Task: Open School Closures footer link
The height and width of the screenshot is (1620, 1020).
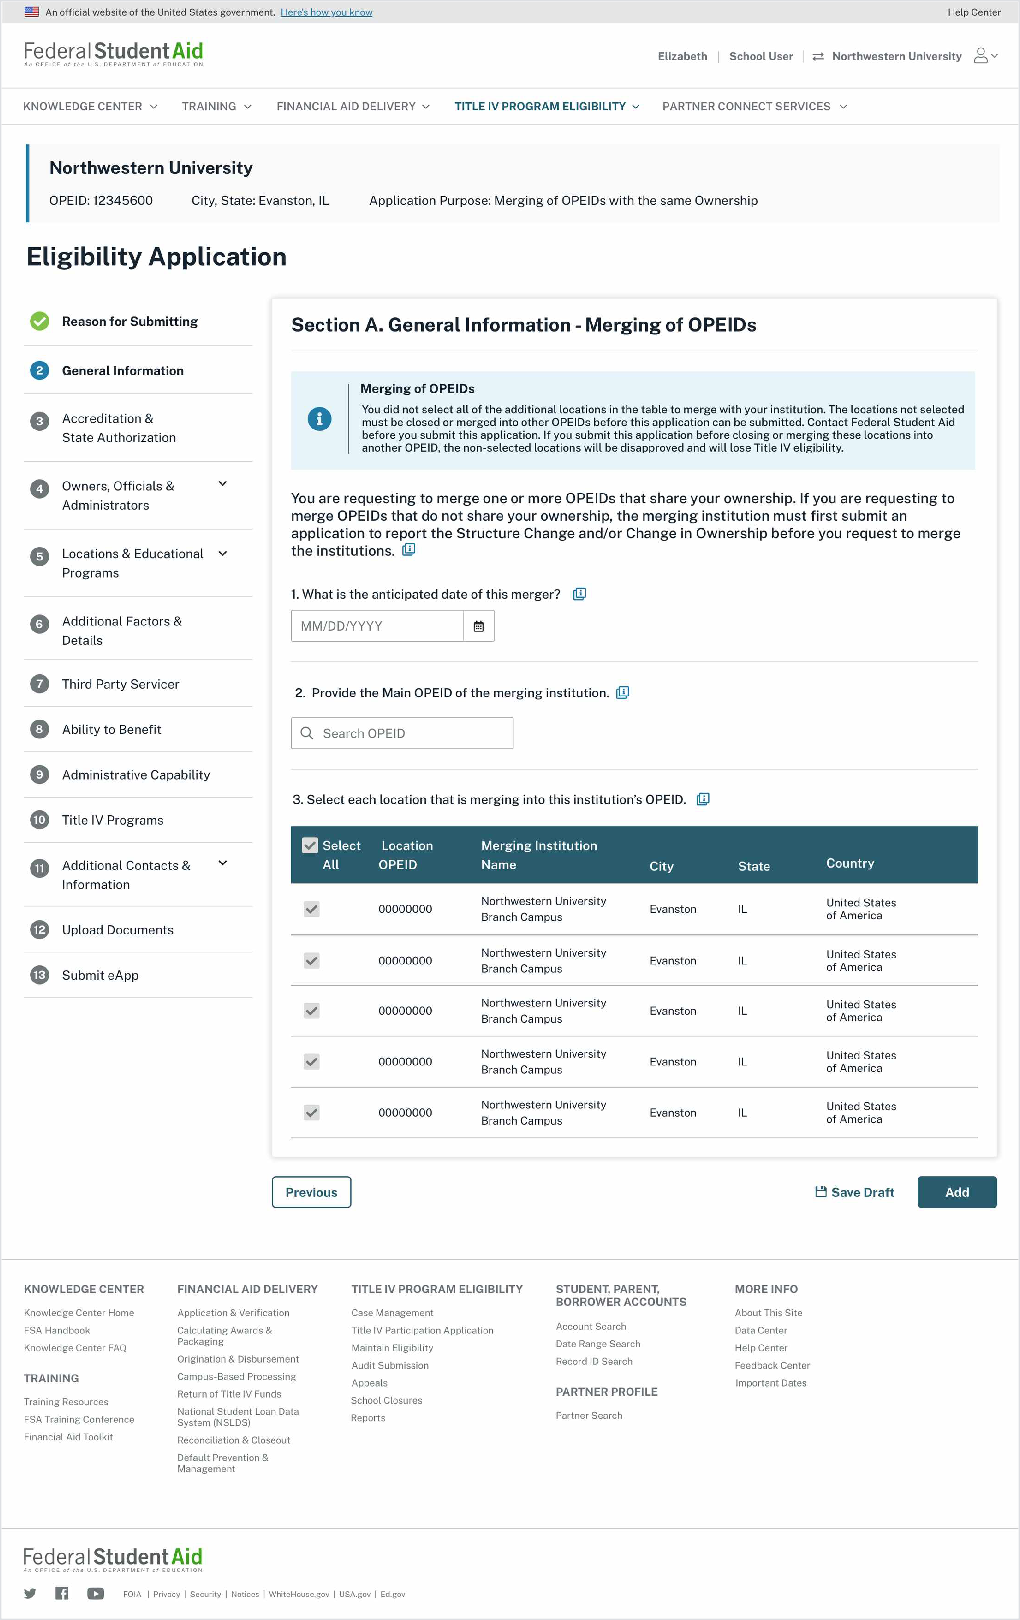Action: point(387,1401)
